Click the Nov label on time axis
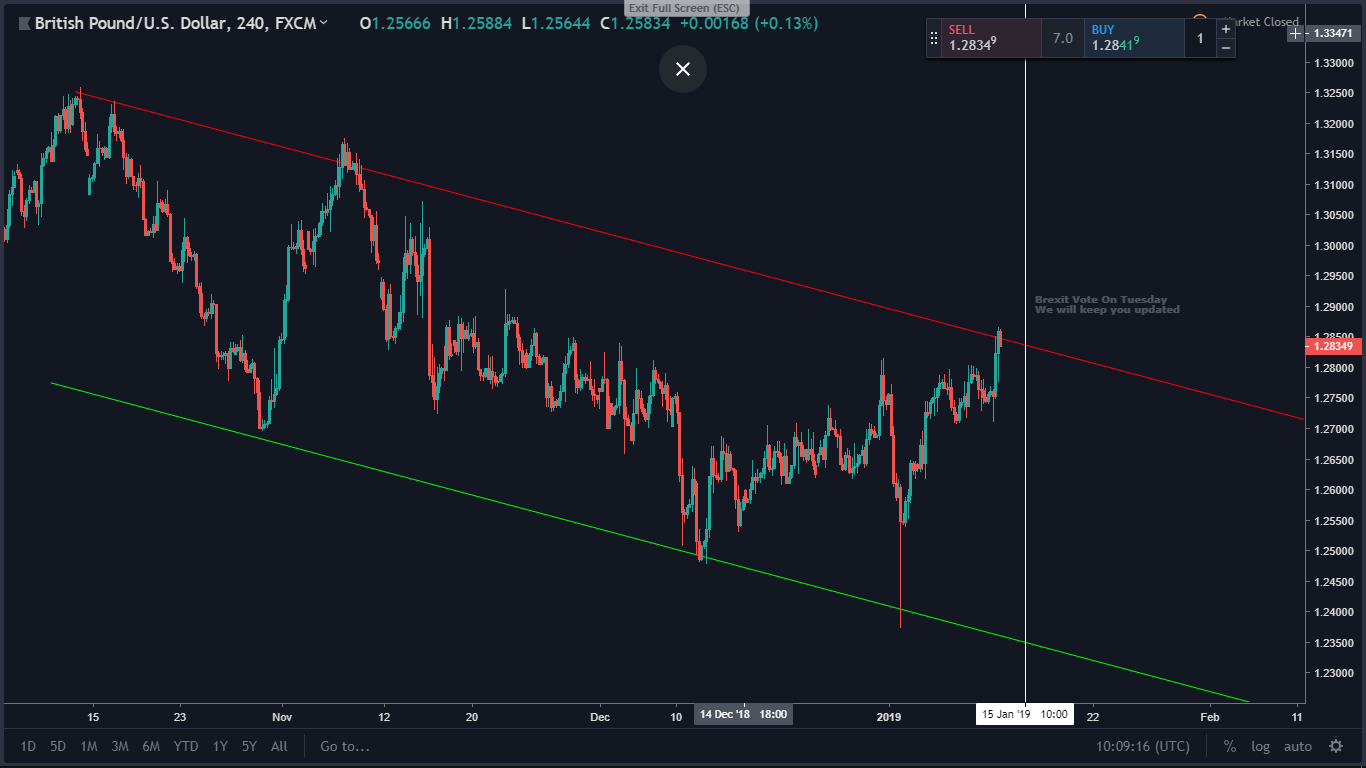1366x768 pixels. tap(281, 716)
